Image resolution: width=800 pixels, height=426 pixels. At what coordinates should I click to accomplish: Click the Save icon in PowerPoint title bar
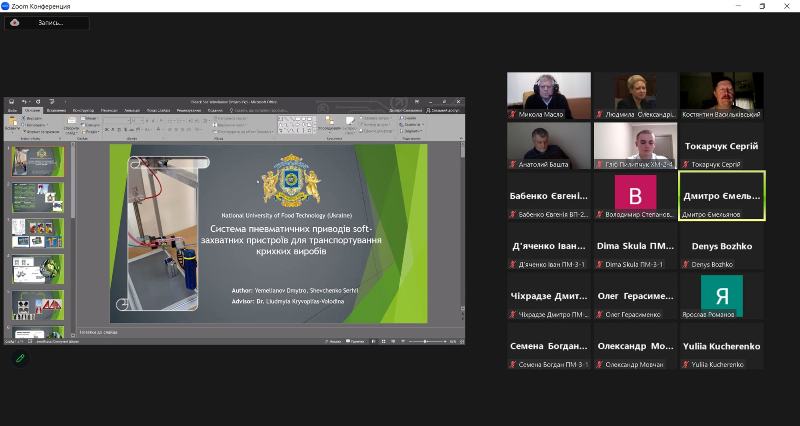click(x=11, y=102)
